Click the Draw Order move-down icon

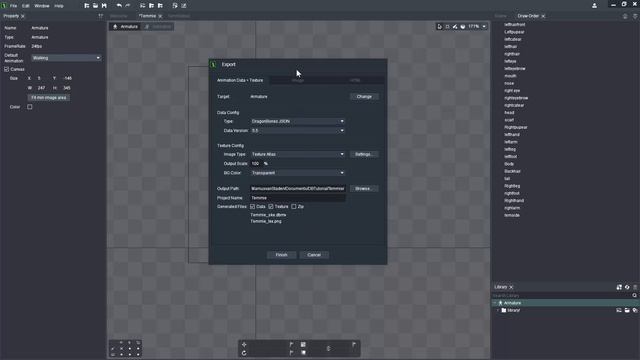(635, 16)
